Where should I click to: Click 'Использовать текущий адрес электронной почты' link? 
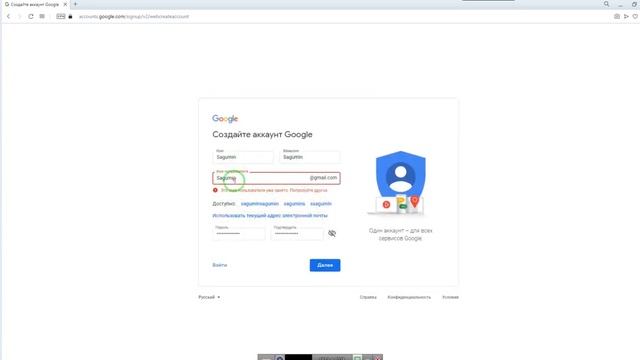(270, 216)
